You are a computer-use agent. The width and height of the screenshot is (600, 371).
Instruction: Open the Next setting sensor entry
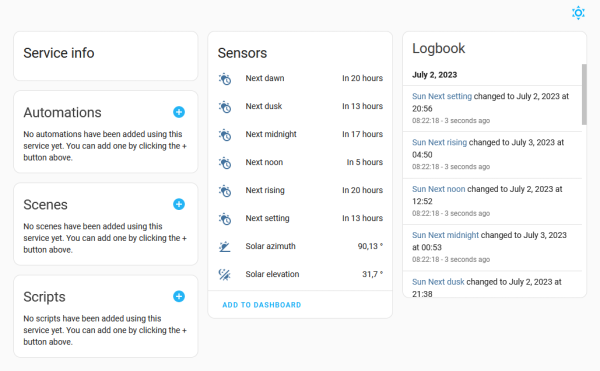[300, 218]
